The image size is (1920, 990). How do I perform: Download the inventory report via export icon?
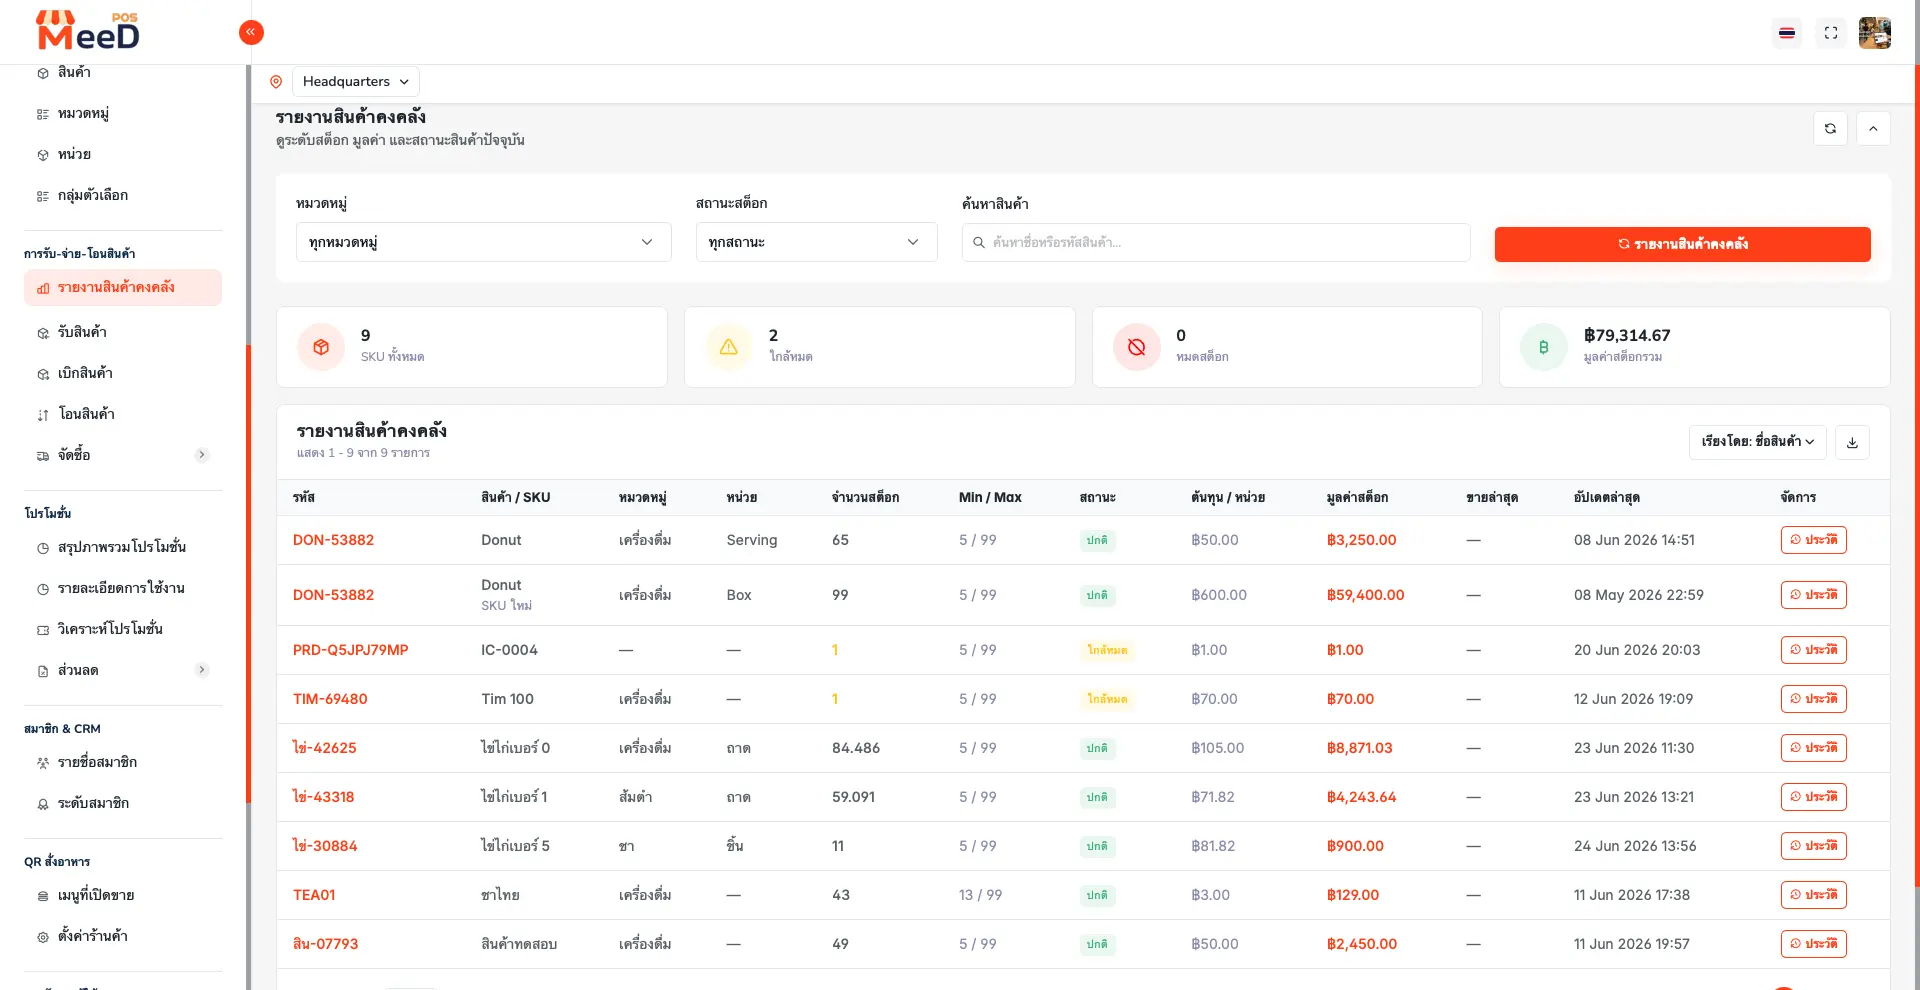(1852, 442)
